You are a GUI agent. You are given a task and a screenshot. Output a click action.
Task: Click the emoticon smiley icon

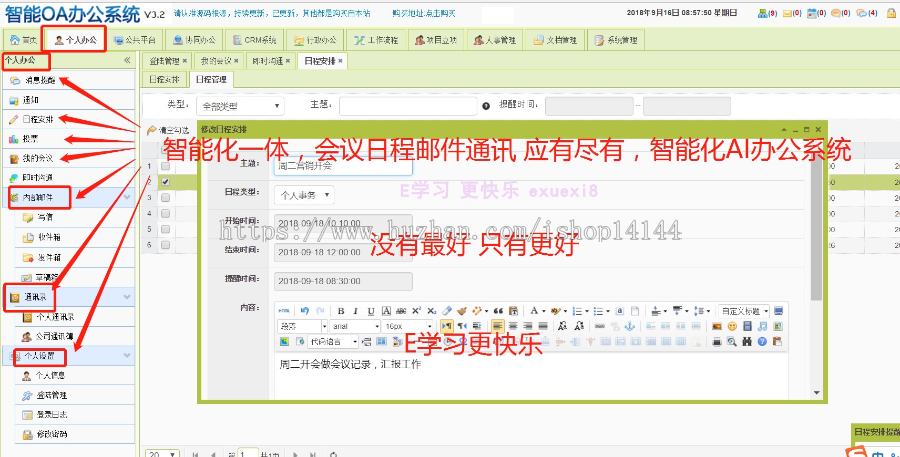pyautogui.click(x=732, y=326)
